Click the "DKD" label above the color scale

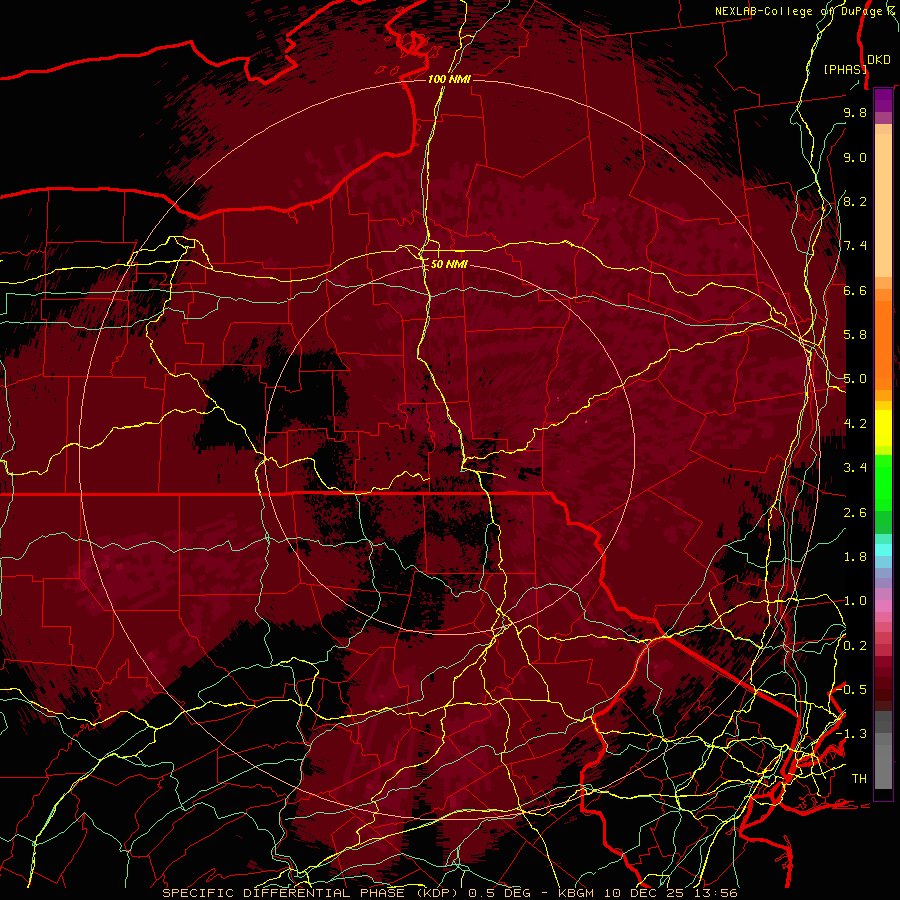pyautogui.click(x=879, y=60)
